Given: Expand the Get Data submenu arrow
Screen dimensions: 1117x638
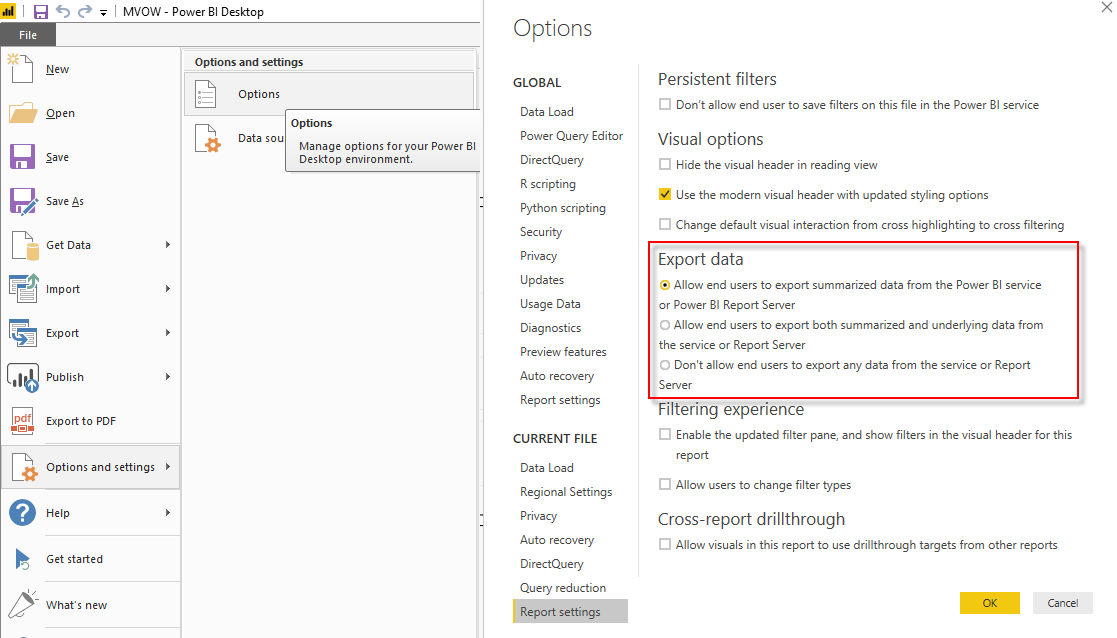Looking at the screenshot, I should tap(168, 245).
